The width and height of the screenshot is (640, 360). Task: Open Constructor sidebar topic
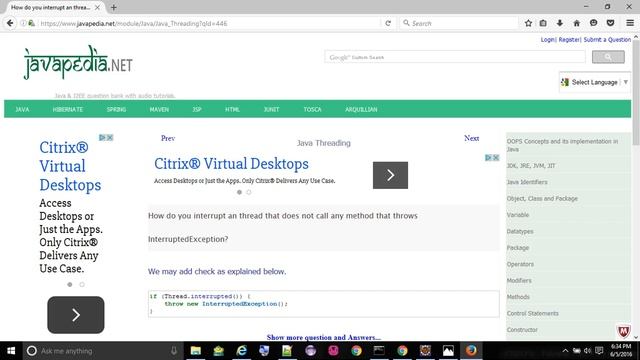click(x=522, y=329)
